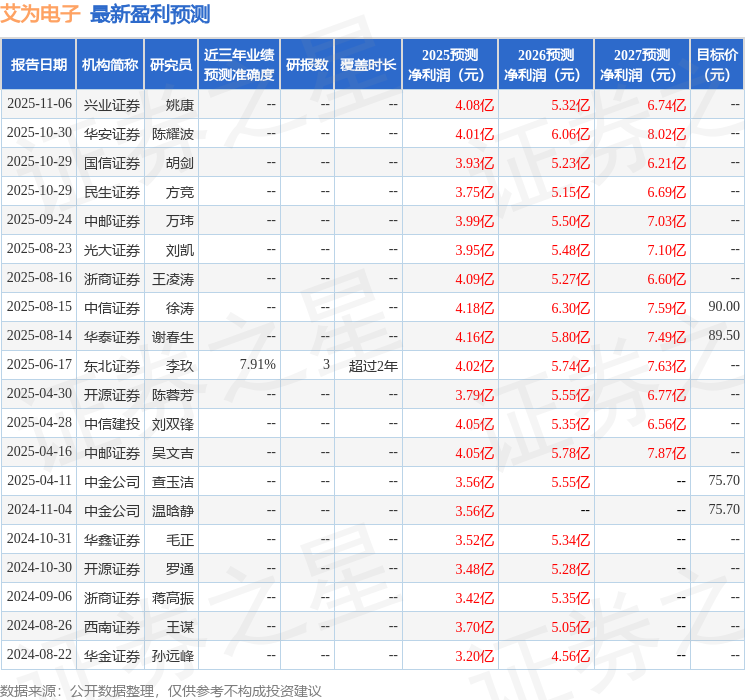745x700 pixels.
Task: Click the 研究员 column header
Action: (171, 65)
